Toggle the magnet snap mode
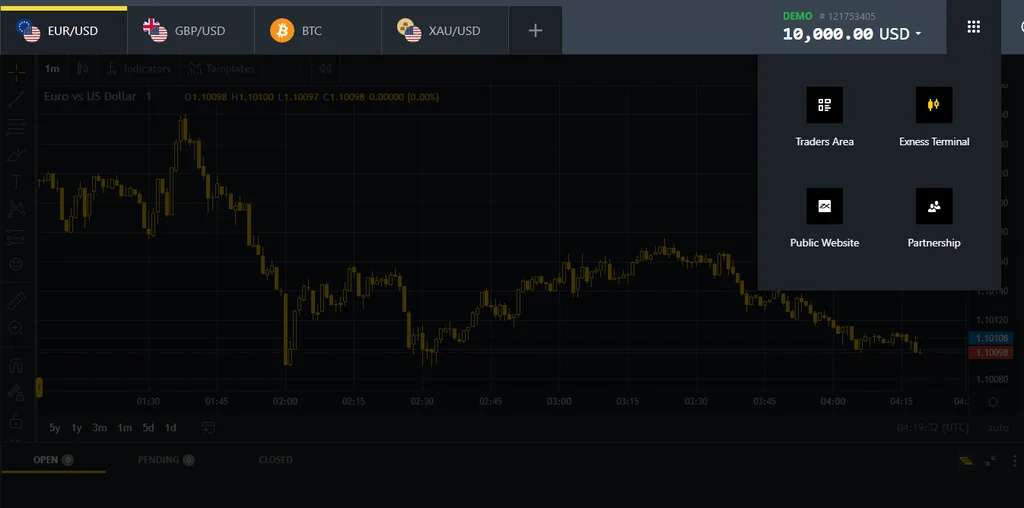 pyautogui.click(x=16, y=366)
